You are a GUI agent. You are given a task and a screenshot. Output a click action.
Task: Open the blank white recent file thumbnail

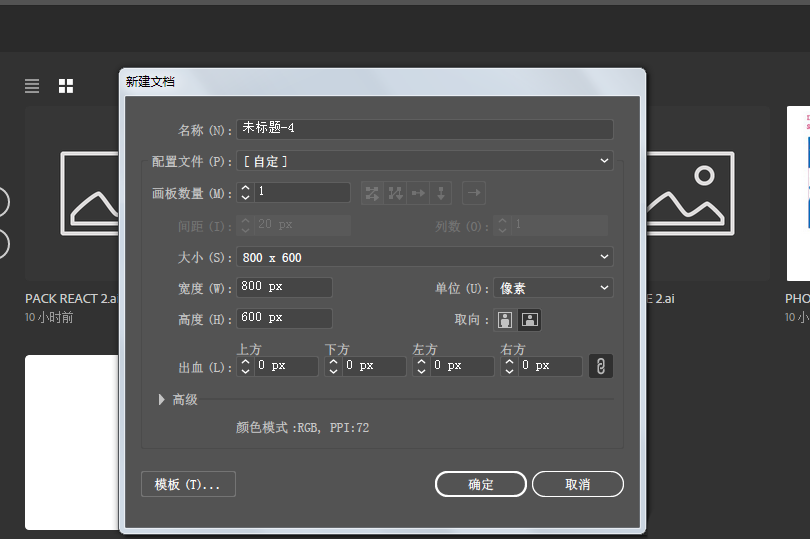point(72,442)
